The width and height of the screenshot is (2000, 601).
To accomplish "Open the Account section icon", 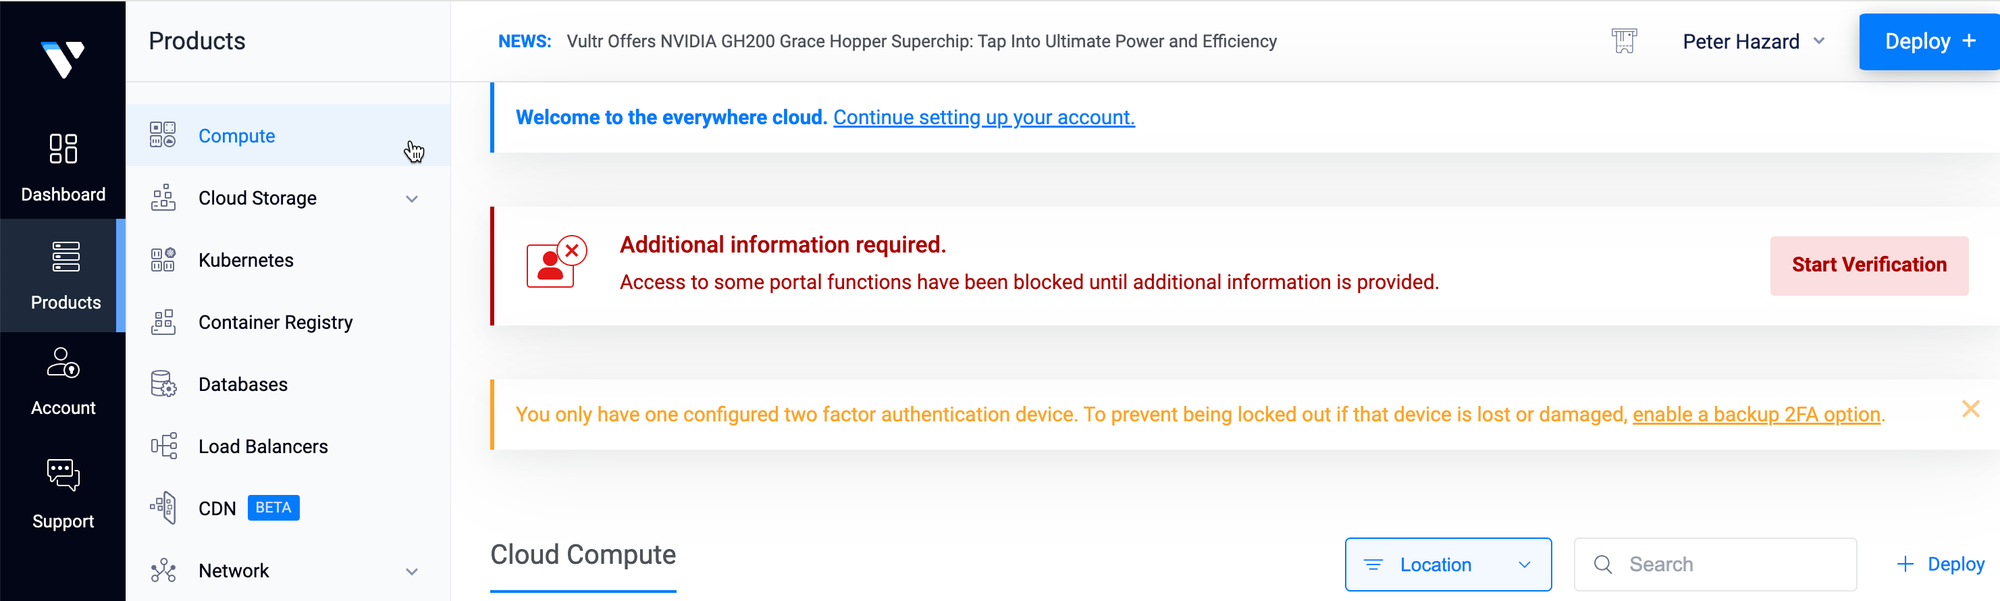I will 63,363.
